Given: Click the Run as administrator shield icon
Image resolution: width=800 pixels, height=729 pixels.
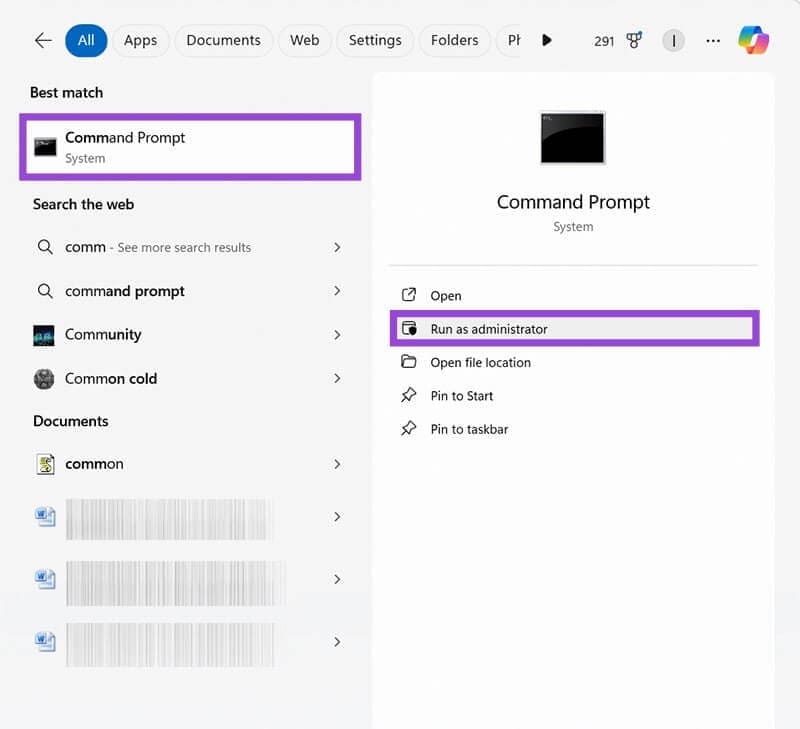Looking at the screenshot, I should click(409, 328).
